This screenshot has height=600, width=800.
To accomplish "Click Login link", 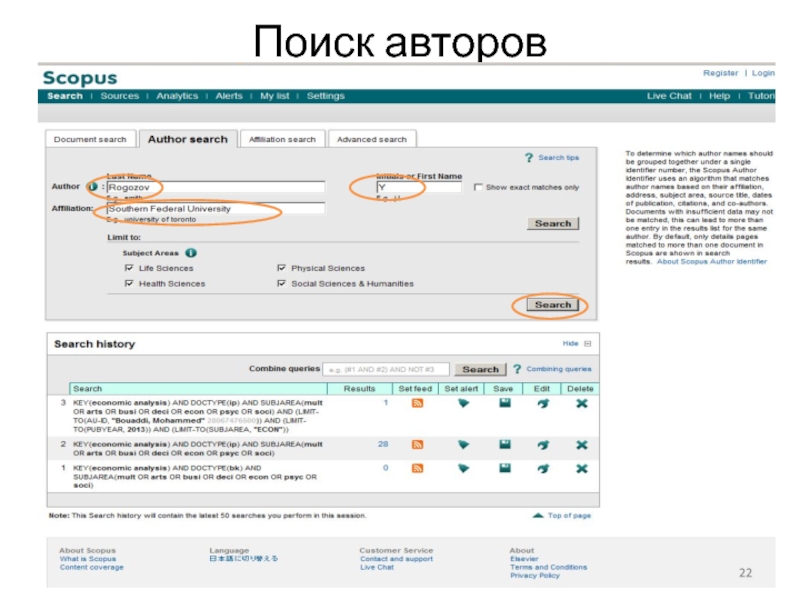I will [x=763, y=73].
